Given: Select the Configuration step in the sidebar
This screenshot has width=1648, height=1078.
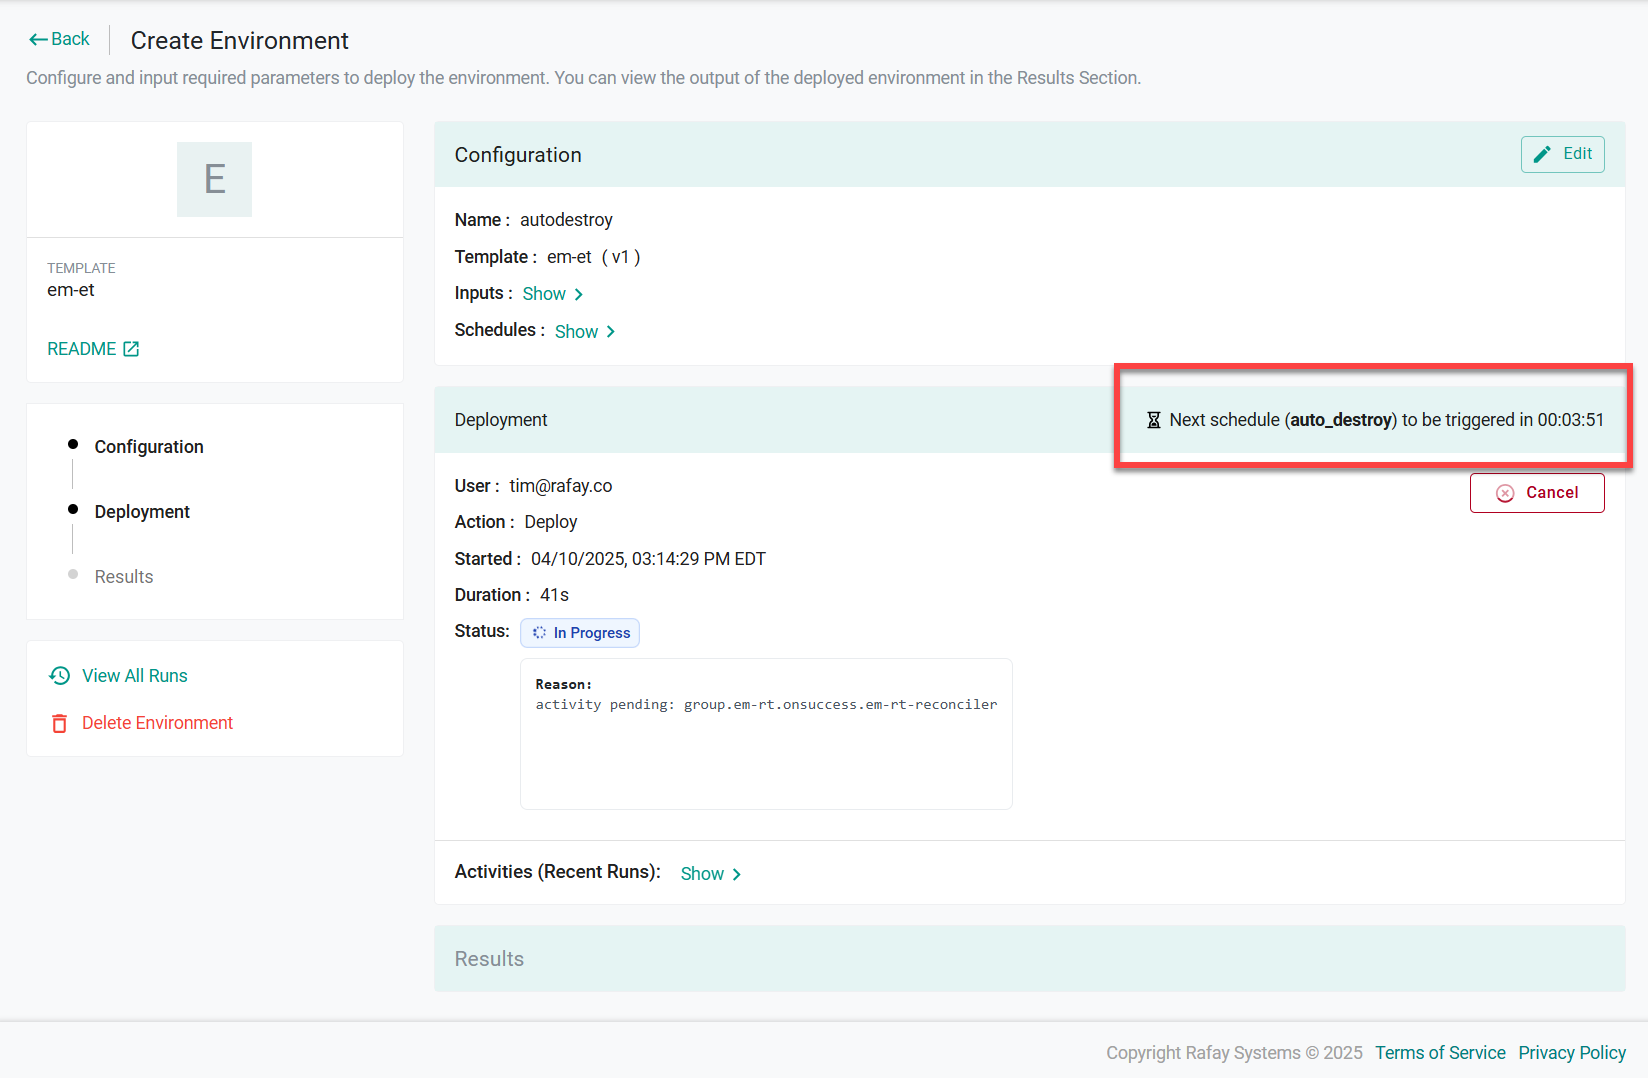Looking at the screenshot, I should point(149,447).
